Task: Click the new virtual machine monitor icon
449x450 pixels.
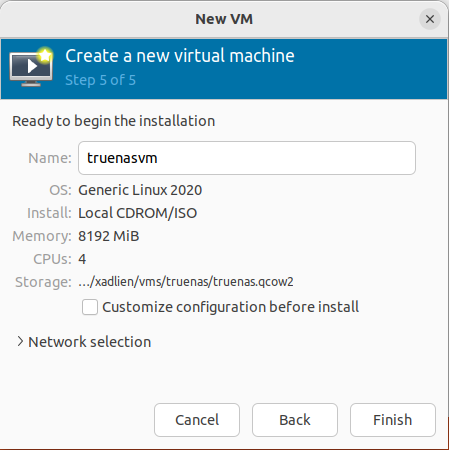Action: [x=31, y=68]
